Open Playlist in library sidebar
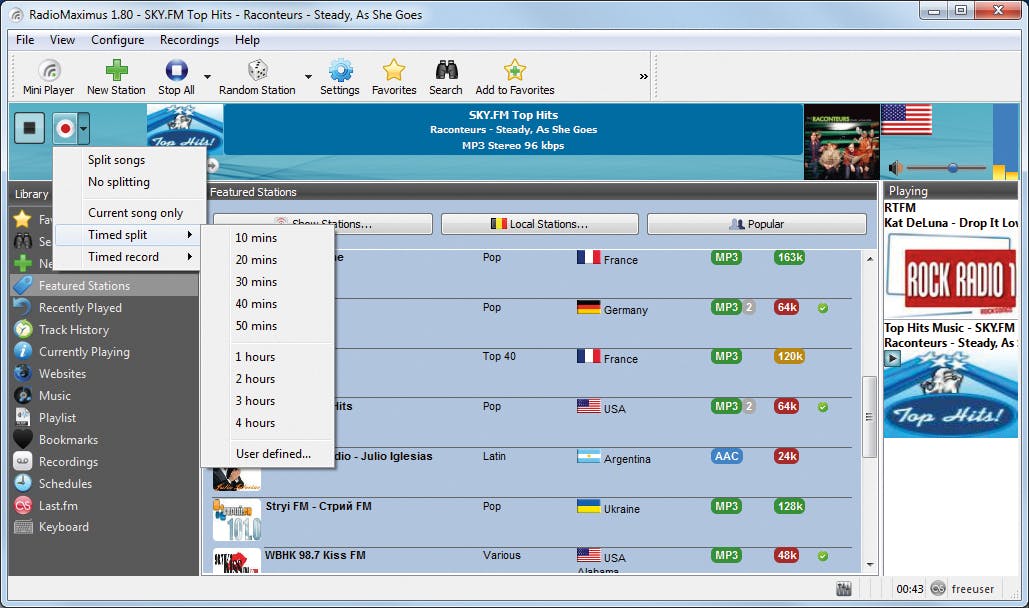The height and width of the screenshot is (608, 1029). [104, 418]
